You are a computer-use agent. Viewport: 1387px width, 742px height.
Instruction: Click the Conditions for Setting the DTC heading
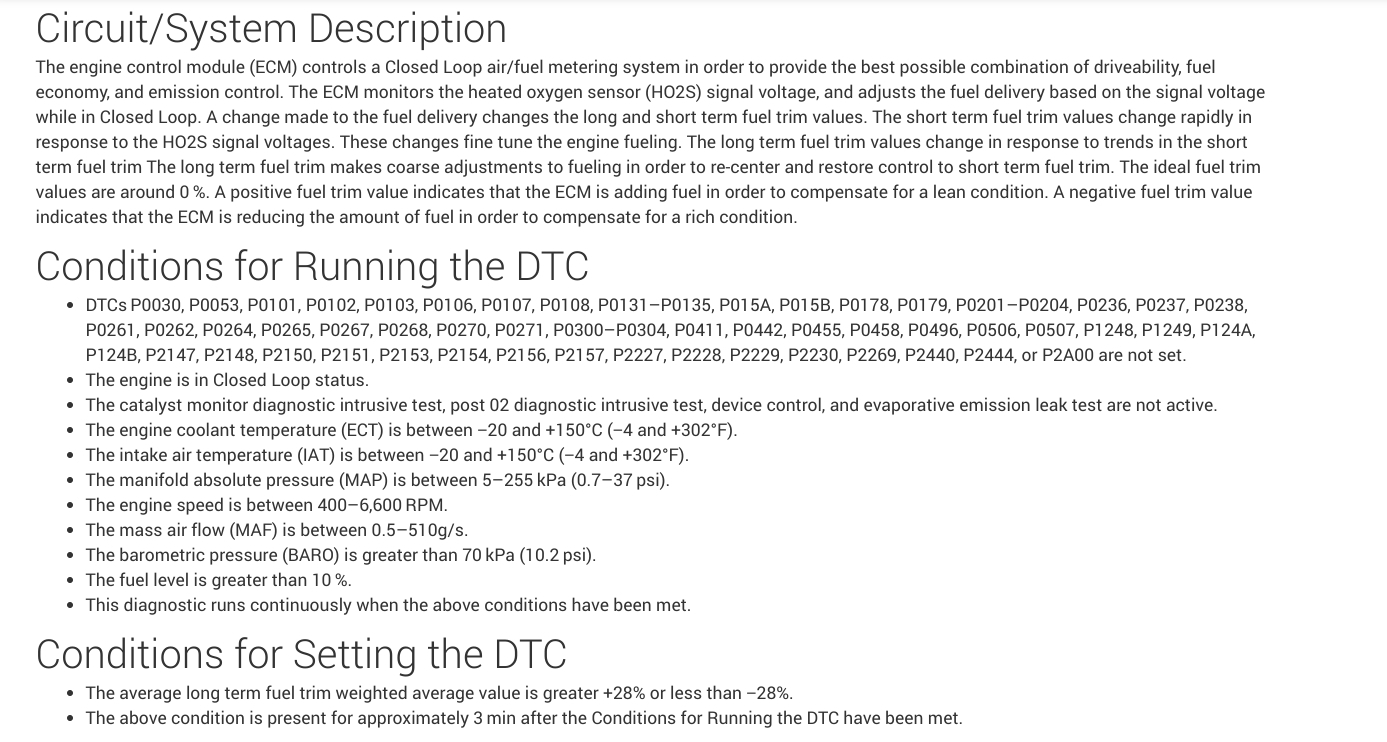coord(301,654)
